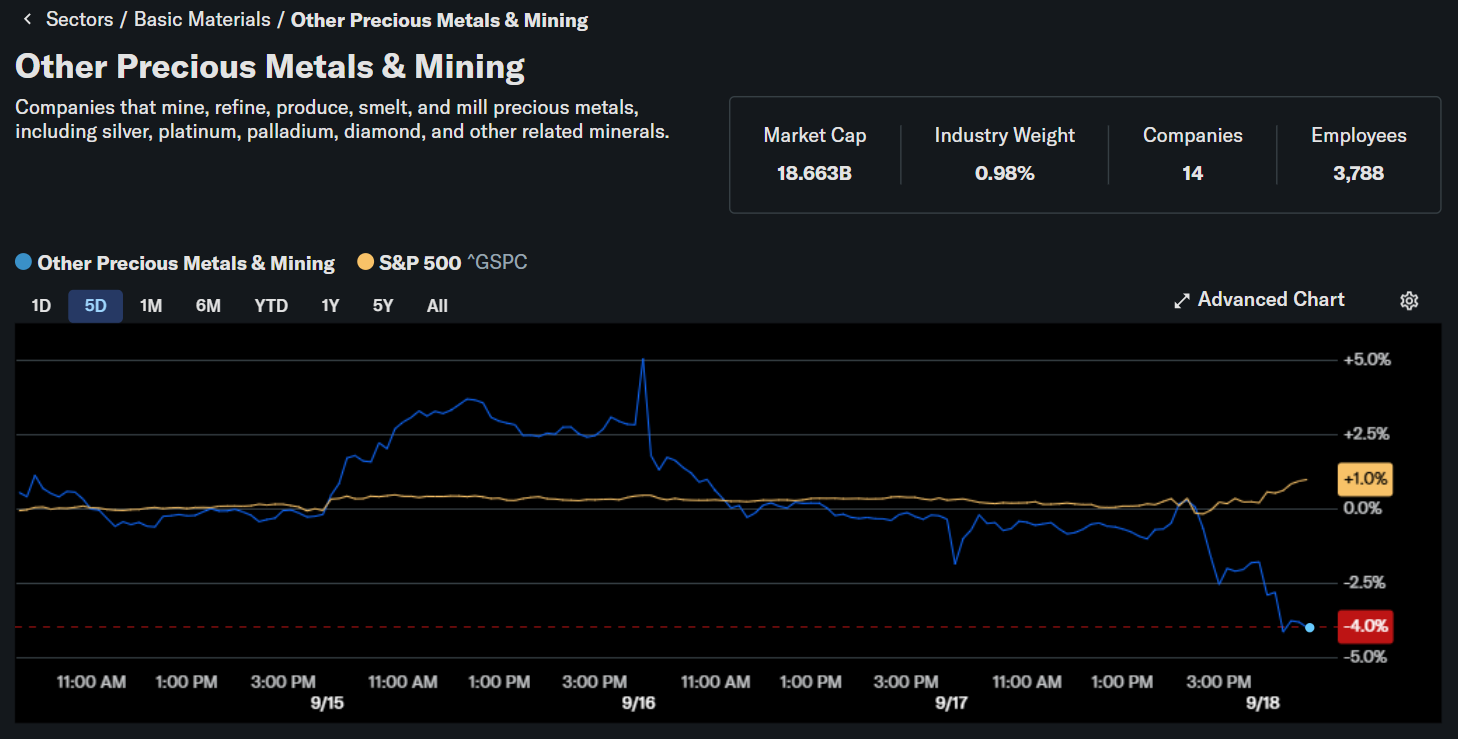Click the 9/17 date label on axis
This screenshot has width=1458, height=739.
coord(952,703)
